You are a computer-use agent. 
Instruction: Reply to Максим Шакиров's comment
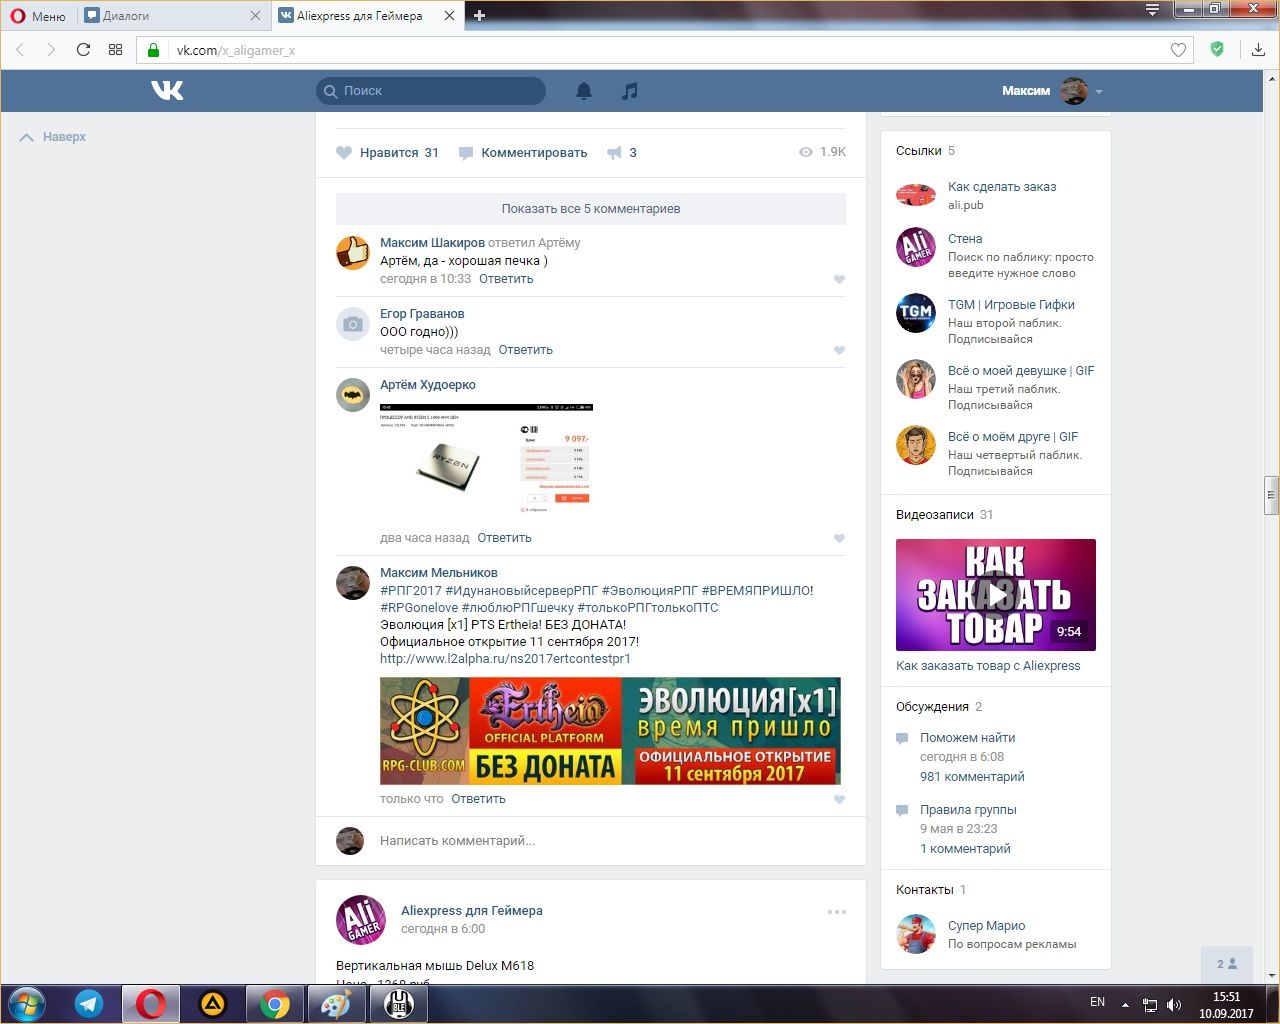tap(506, 279)
